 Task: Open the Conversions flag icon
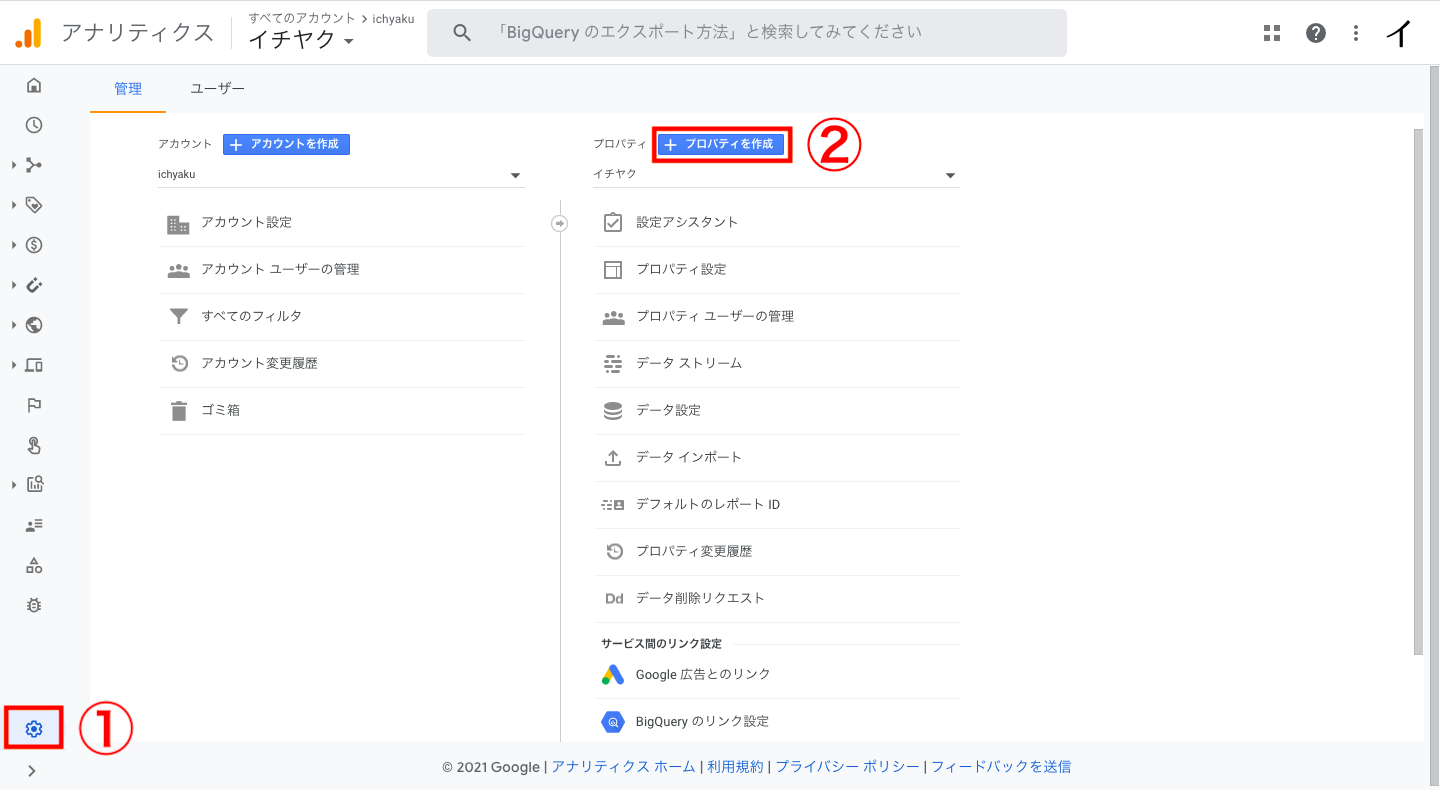tap(34, 405)
